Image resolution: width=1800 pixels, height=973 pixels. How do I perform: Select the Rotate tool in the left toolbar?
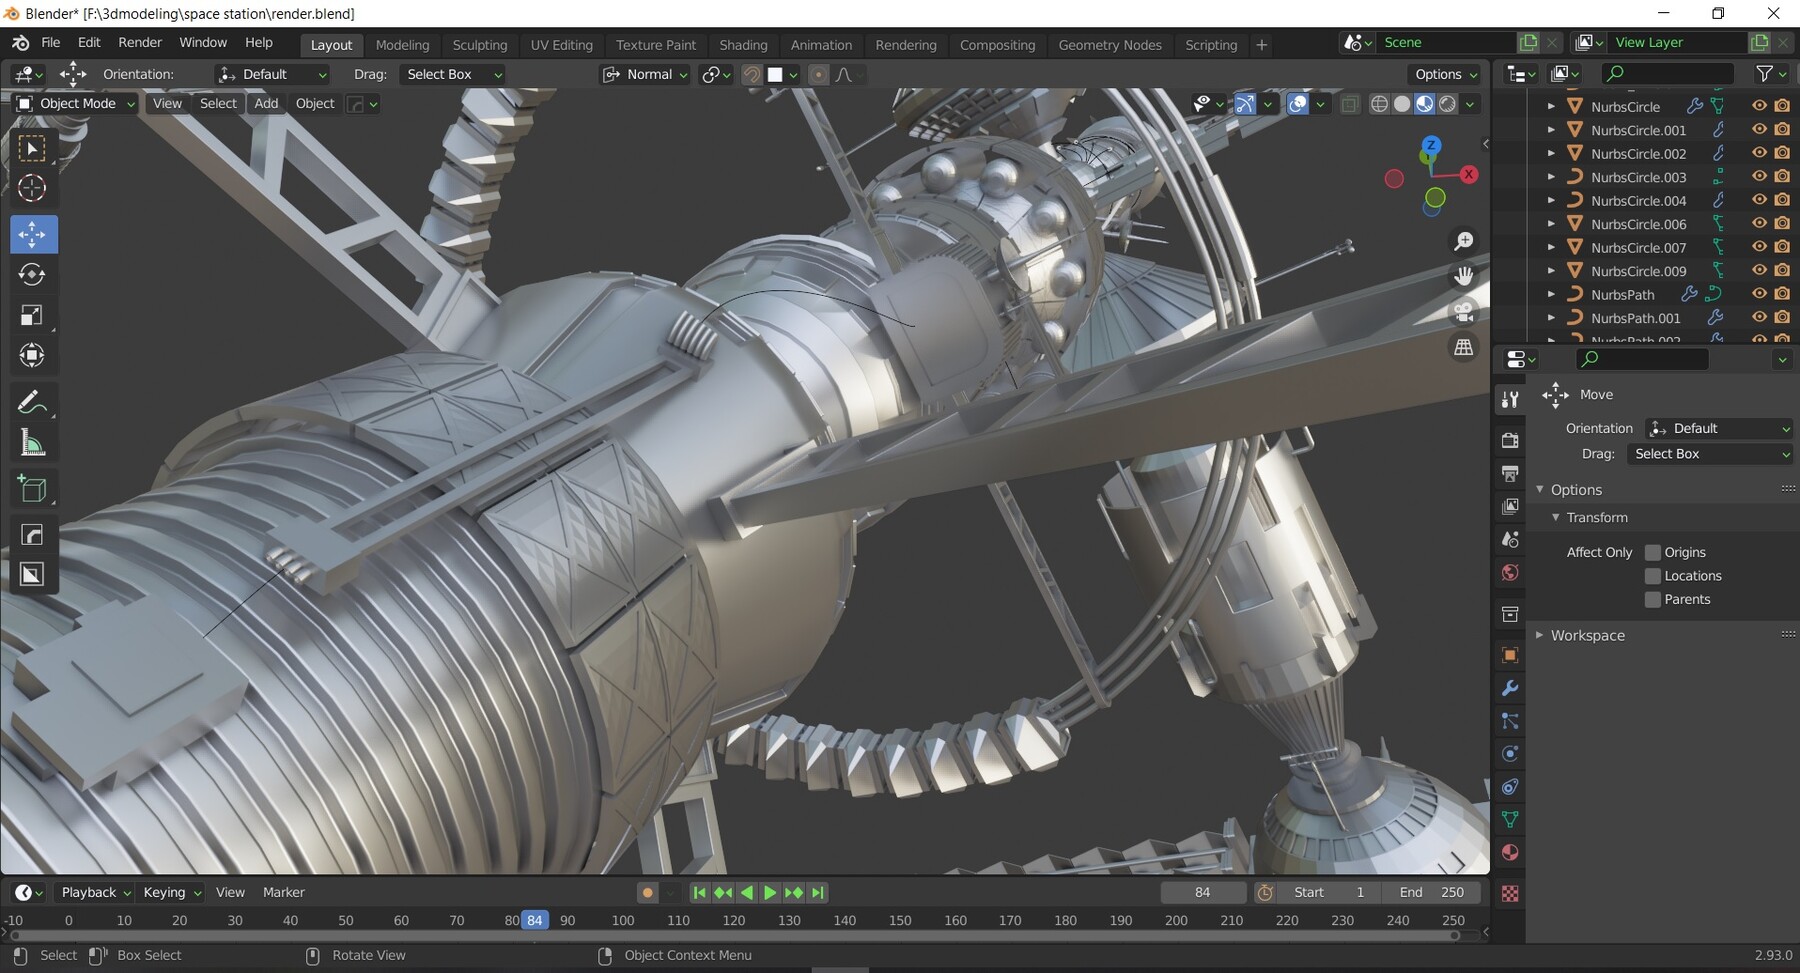click(33, 275)
